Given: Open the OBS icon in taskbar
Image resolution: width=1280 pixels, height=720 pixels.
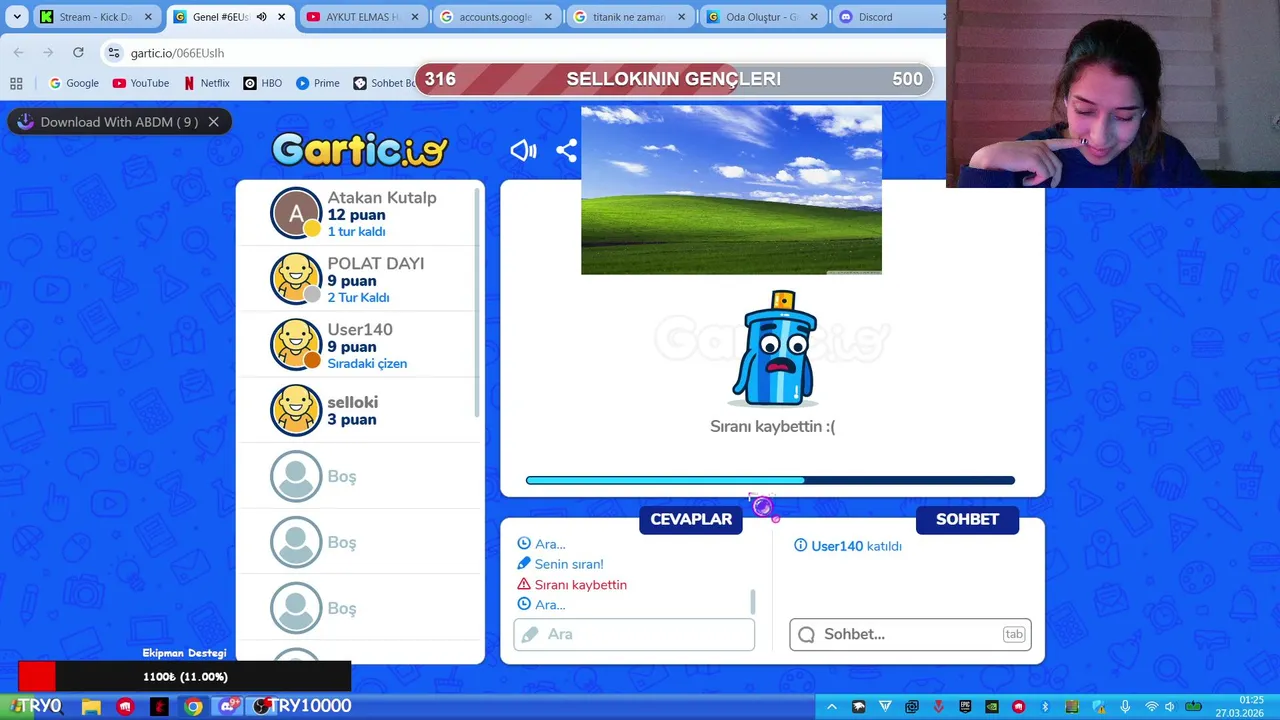Looking at the screenshot, I should point(261,706).
